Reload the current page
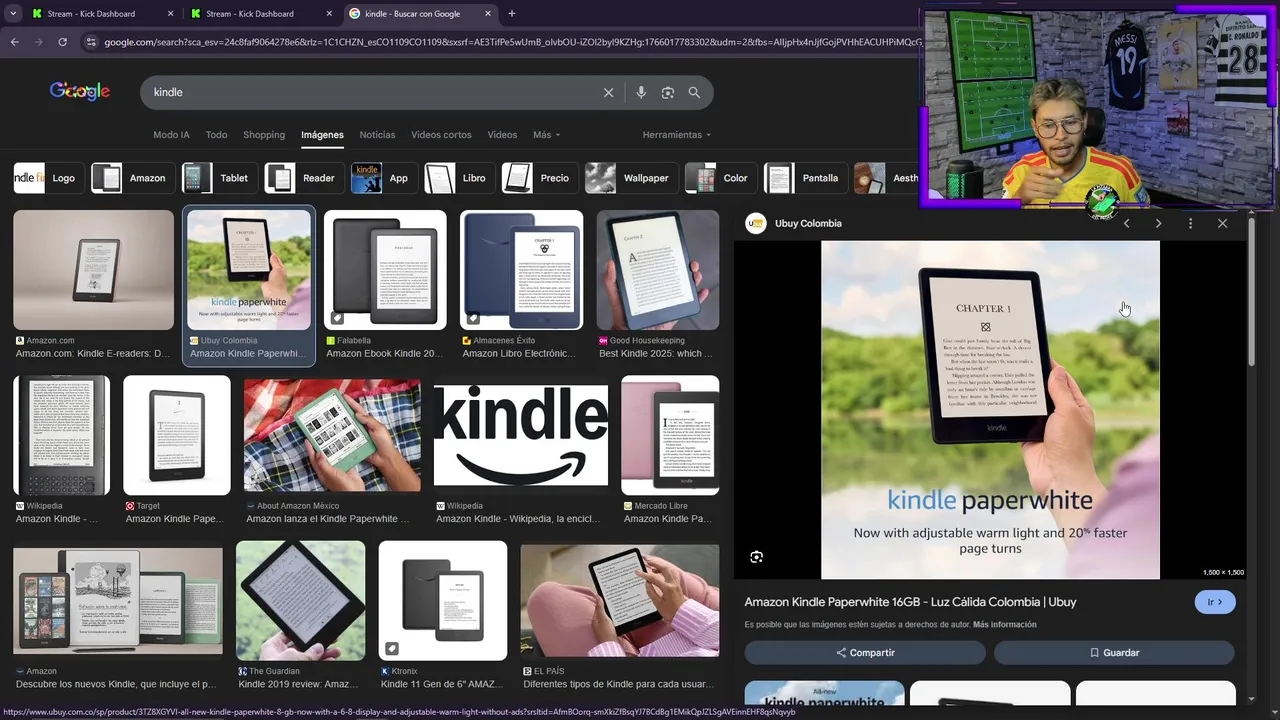The image size is (1280, 720). [62, 42]
